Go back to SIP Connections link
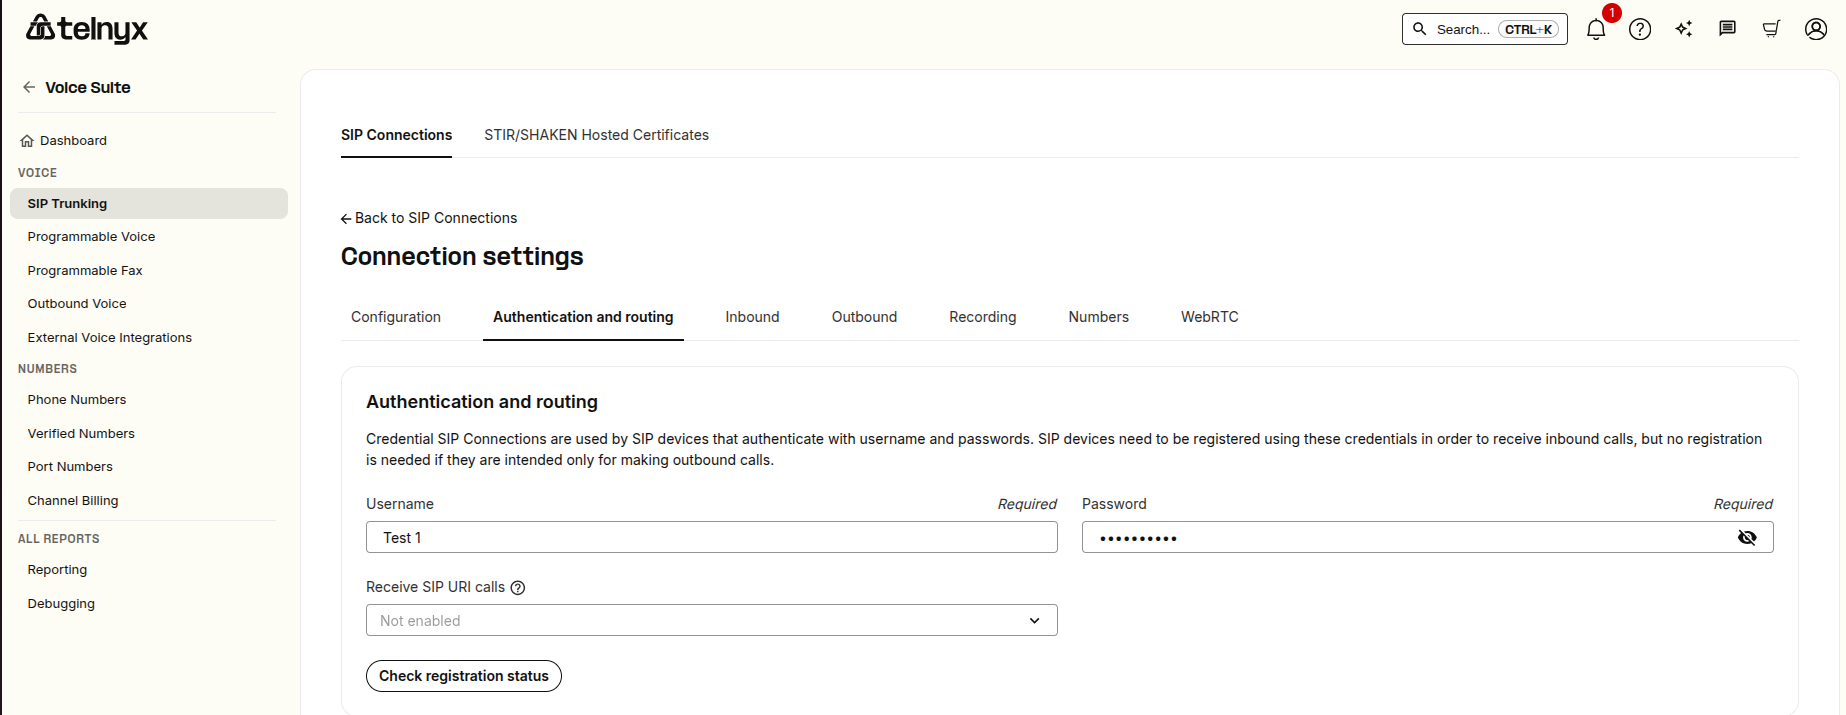This screenshot has height=715, width=1846. click(429, 218)
